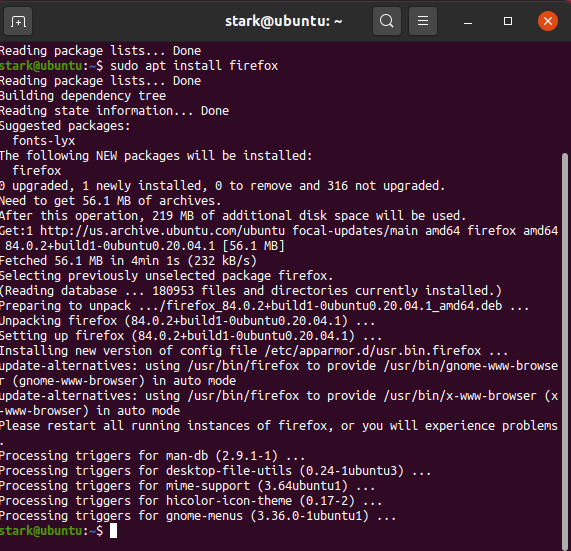Click 'Processing triggers for man-db' line
This screenshot has width=571, height=551.
pos(152,456)
